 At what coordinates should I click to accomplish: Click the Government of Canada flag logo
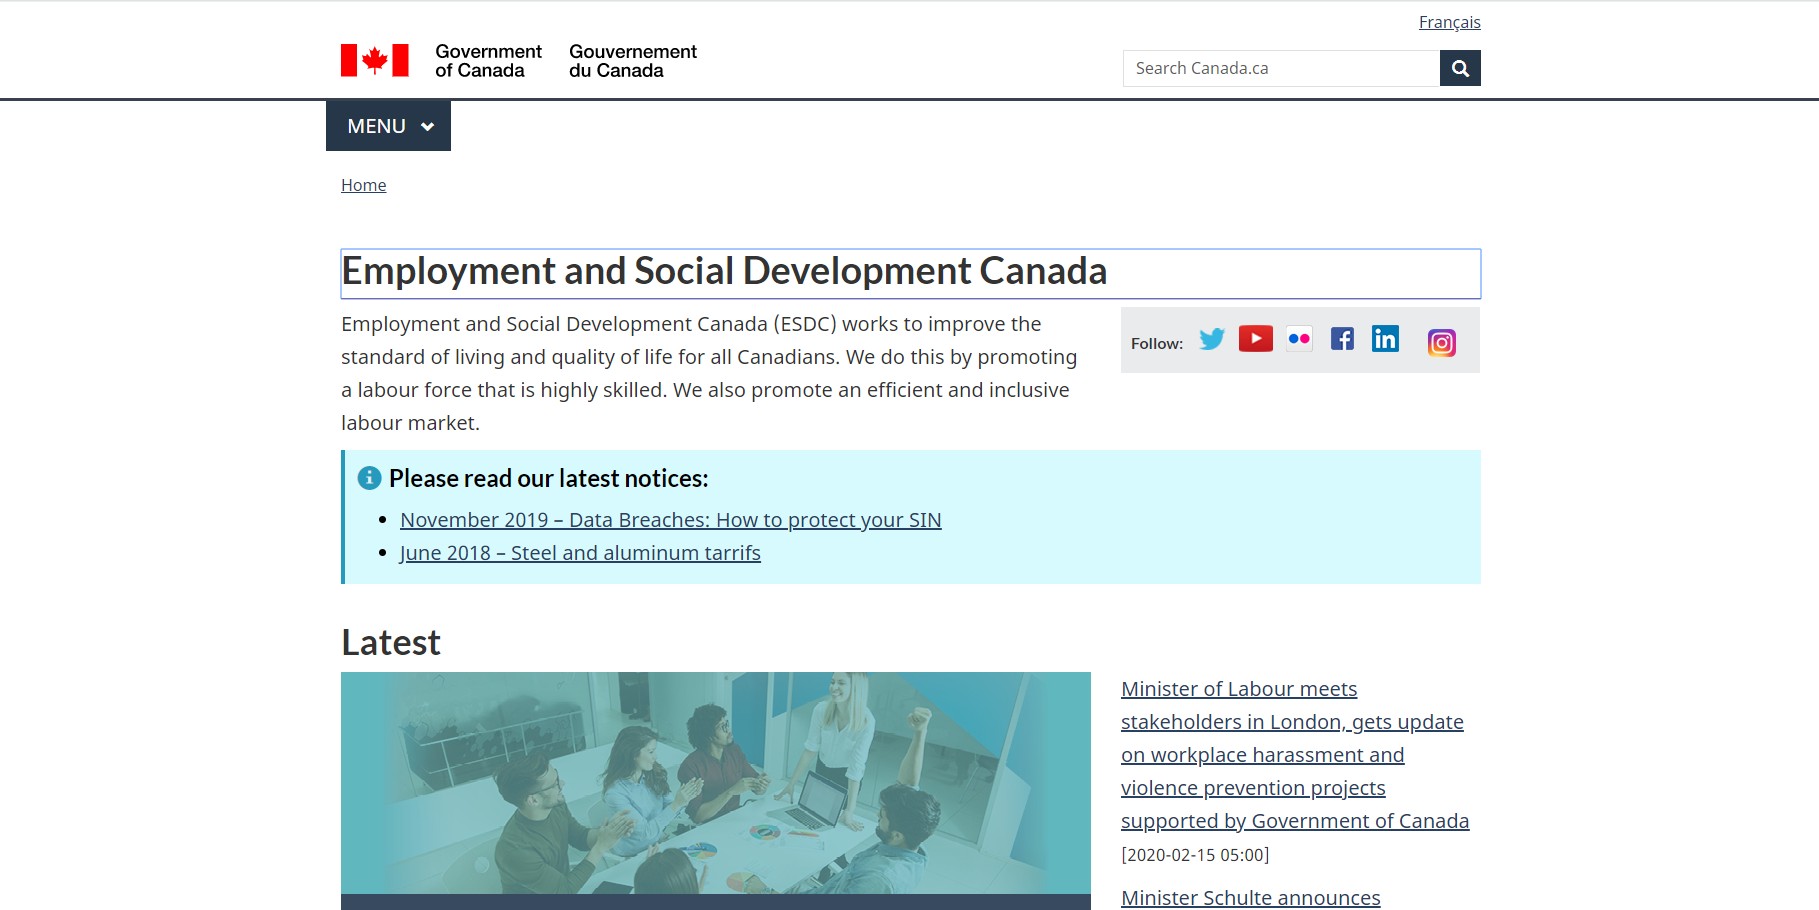[x=374, y=60]
